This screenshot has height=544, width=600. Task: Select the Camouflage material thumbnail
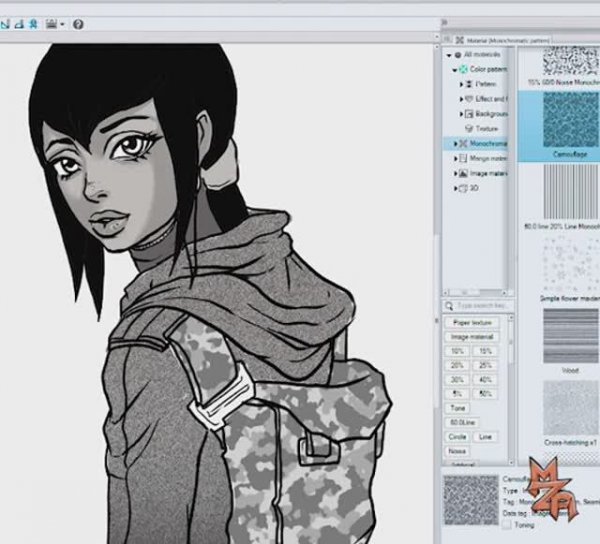571,120
